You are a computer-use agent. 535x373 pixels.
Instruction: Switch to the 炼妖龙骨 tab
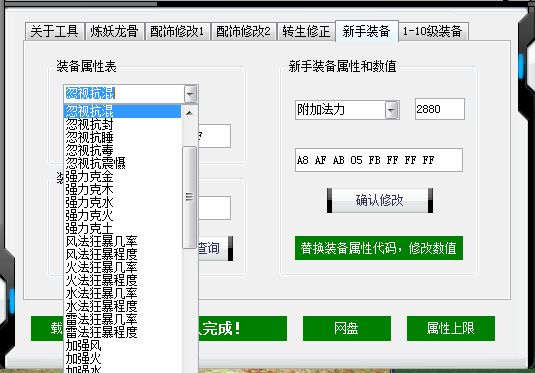click(114, 32)
